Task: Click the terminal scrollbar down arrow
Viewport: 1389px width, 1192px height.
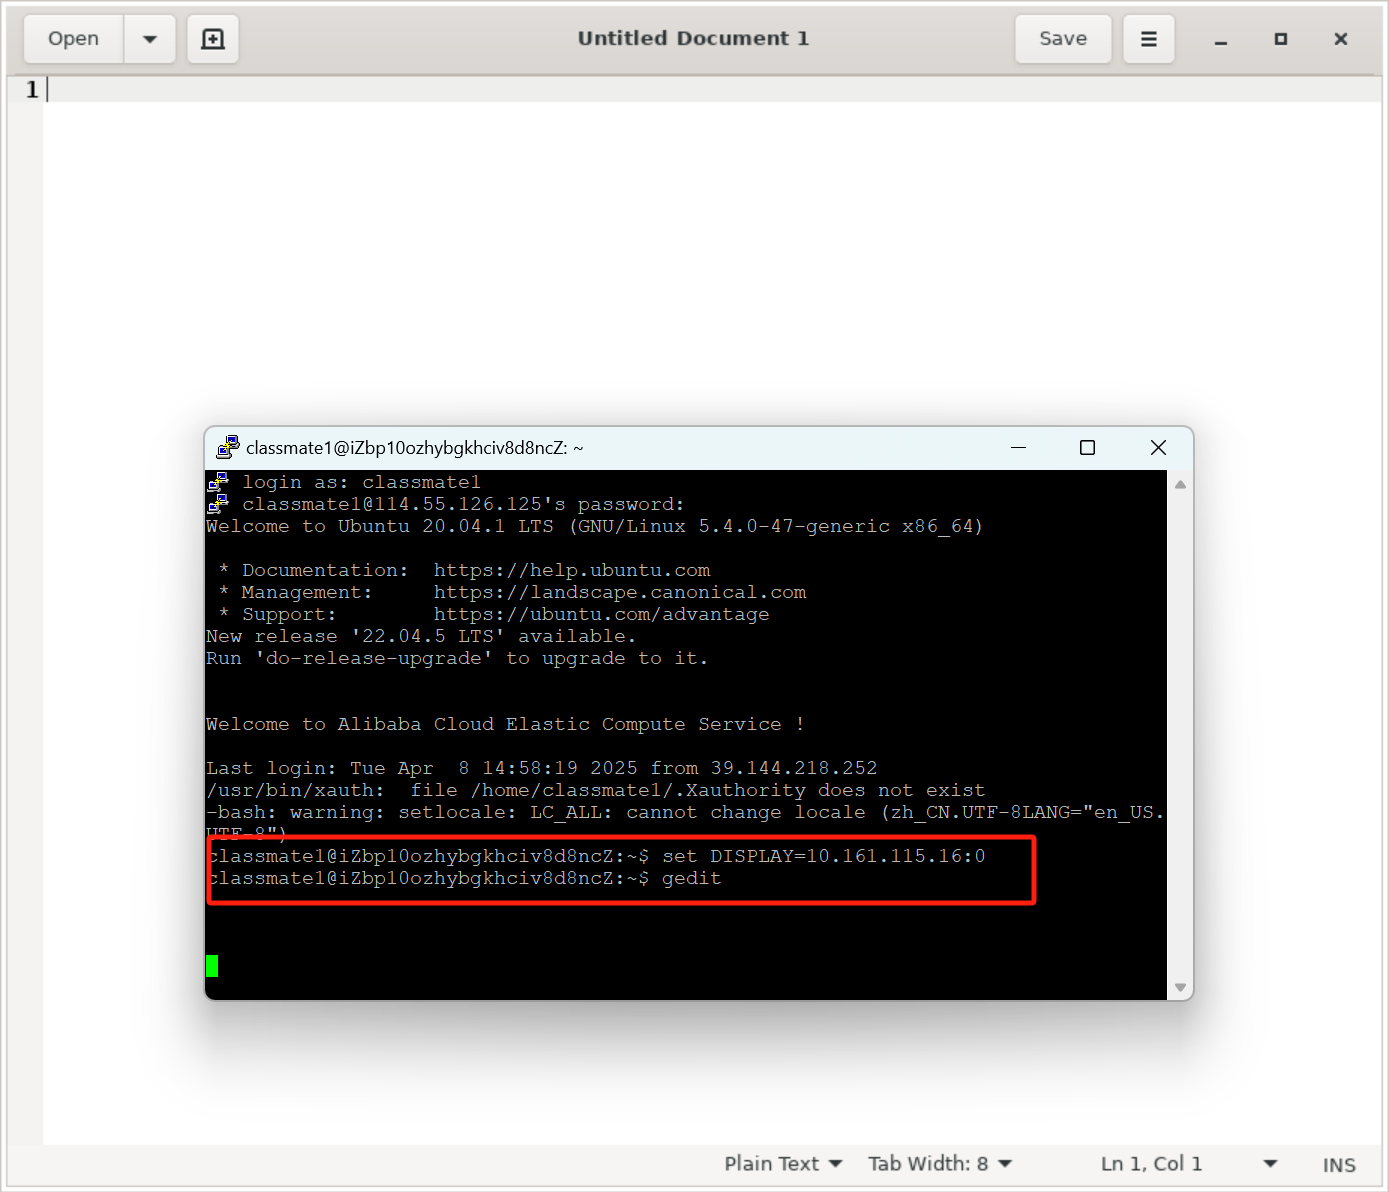Action: pyautogui.click(x=1180, y=987)
